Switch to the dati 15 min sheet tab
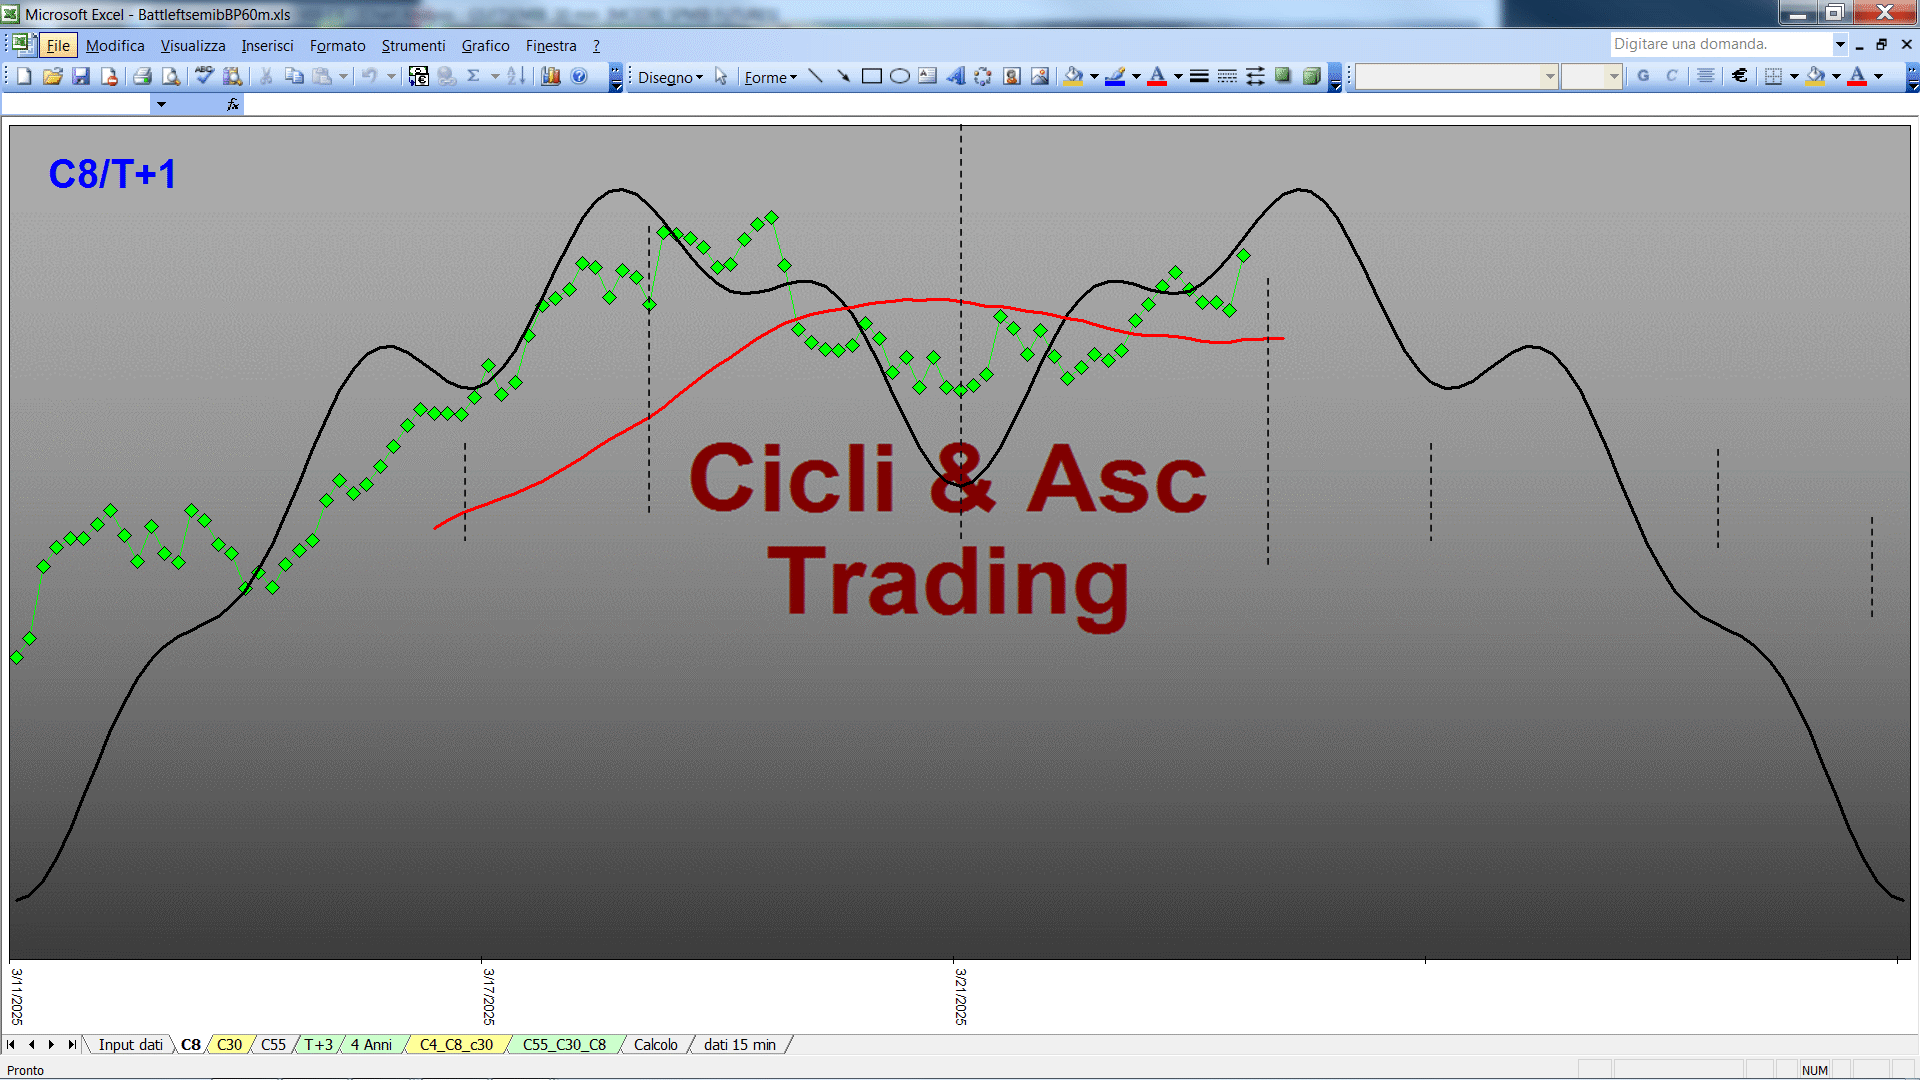The width and height of the screenshot is (1920, 1080). point(739,1044)
